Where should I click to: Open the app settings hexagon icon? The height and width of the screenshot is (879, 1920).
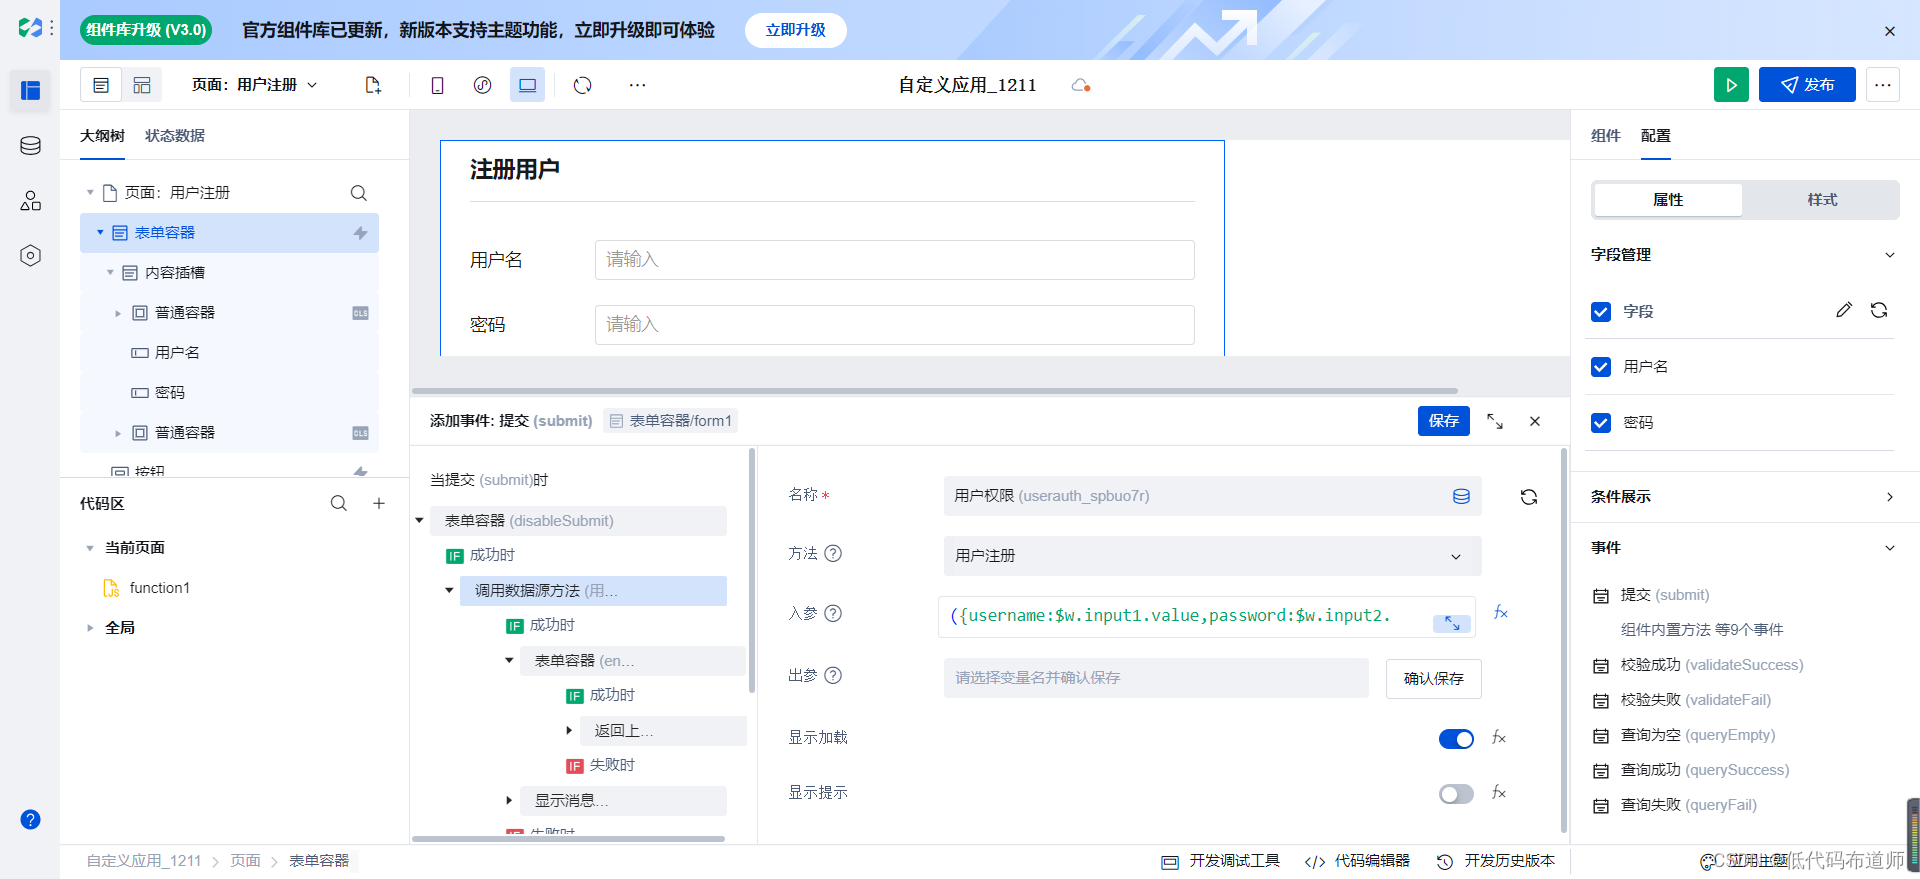30,256
